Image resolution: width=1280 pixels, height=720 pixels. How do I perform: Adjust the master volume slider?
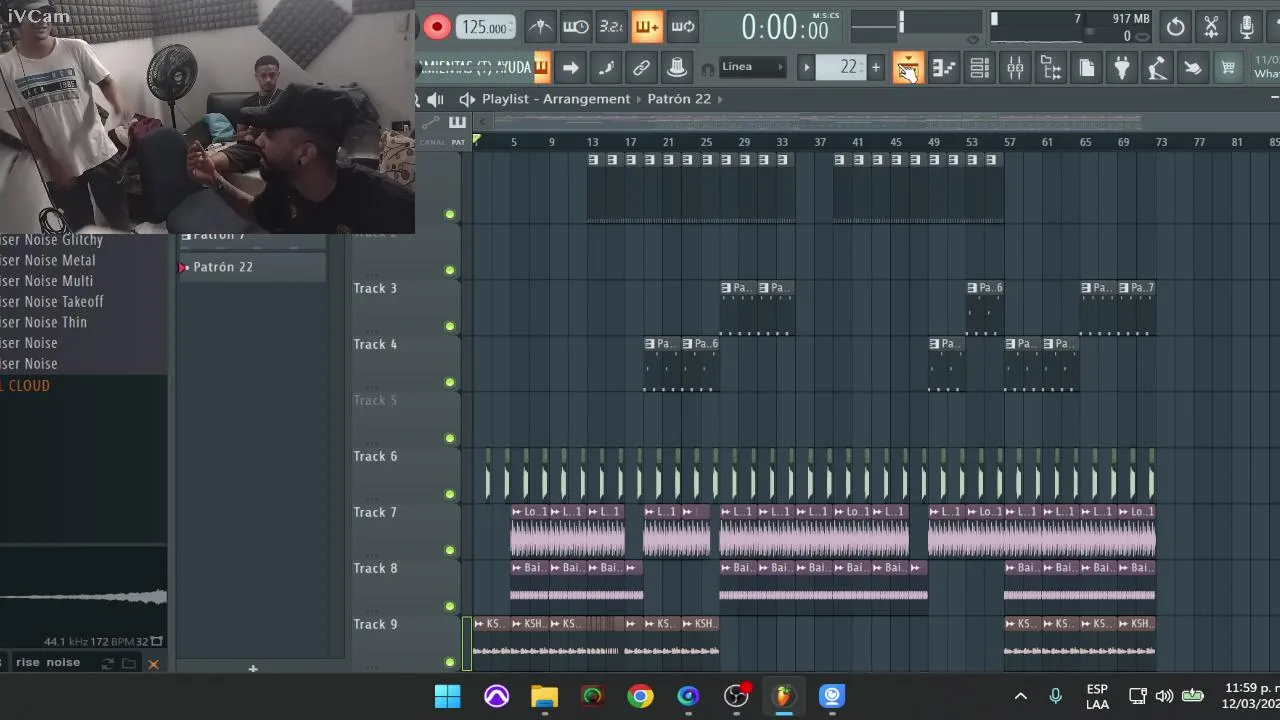900,22
